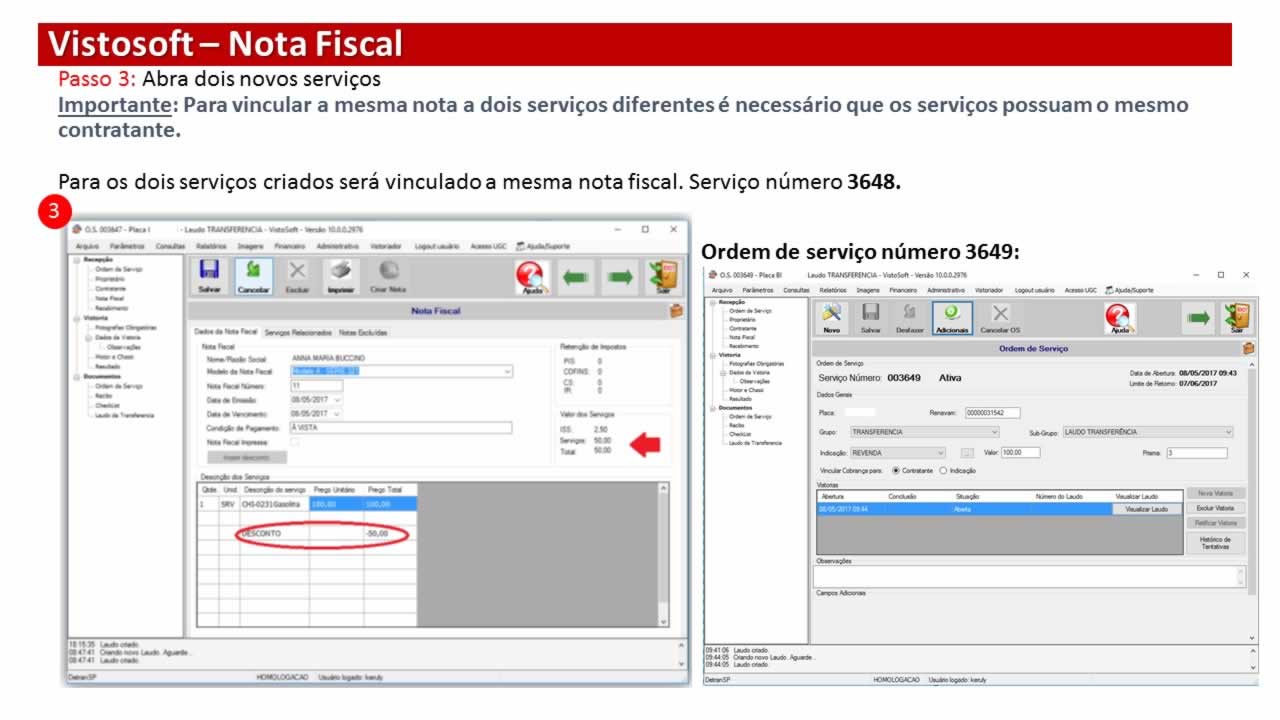Open Ajuda/Suporte menu in O.S. 003649 window

pos(1129,290)
